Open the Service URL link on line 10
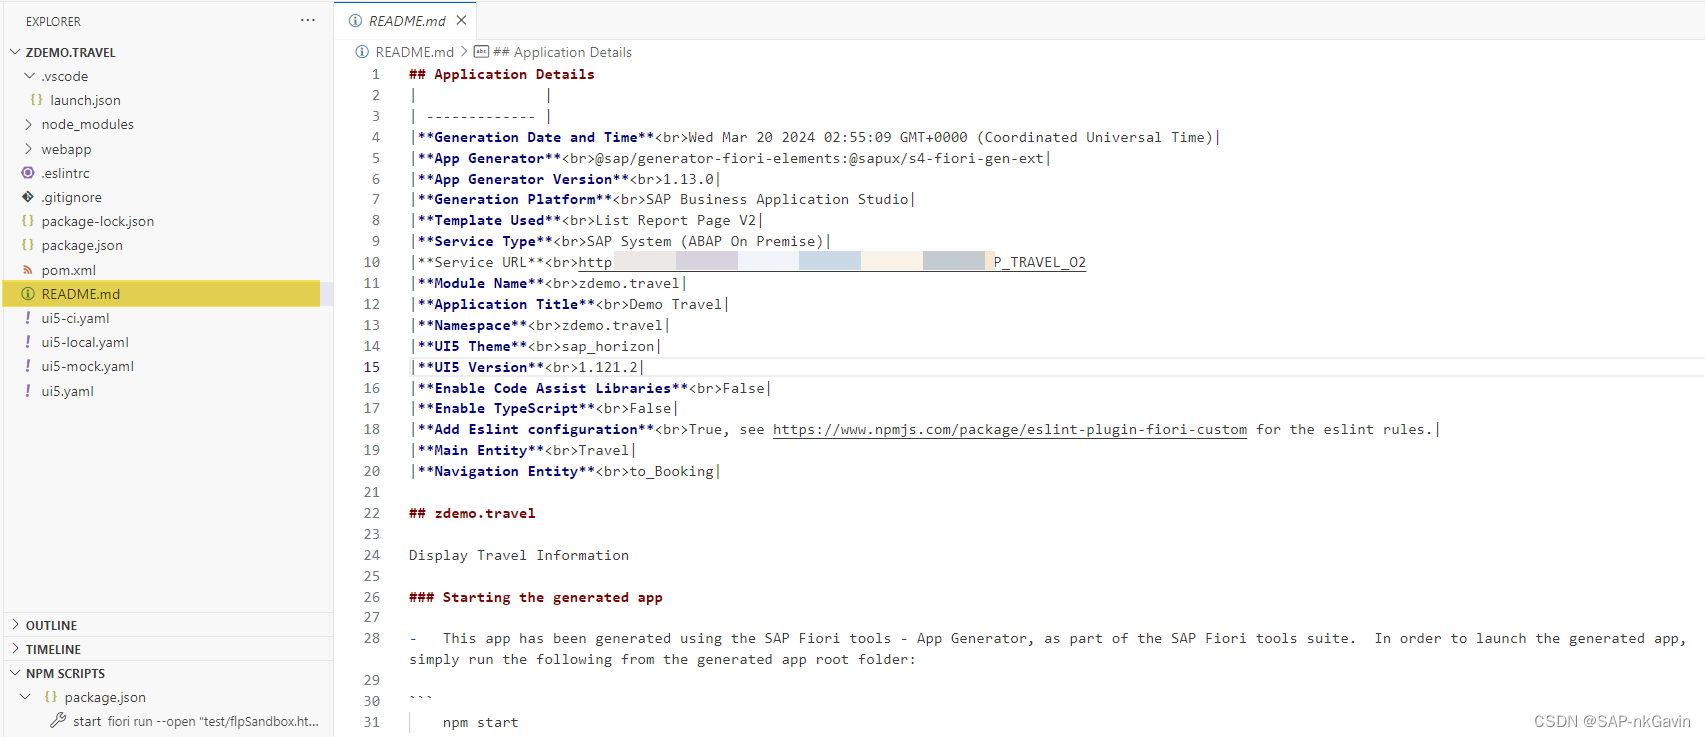The width and height of the screenshot is (1705, 737). (x=832, y=262)
